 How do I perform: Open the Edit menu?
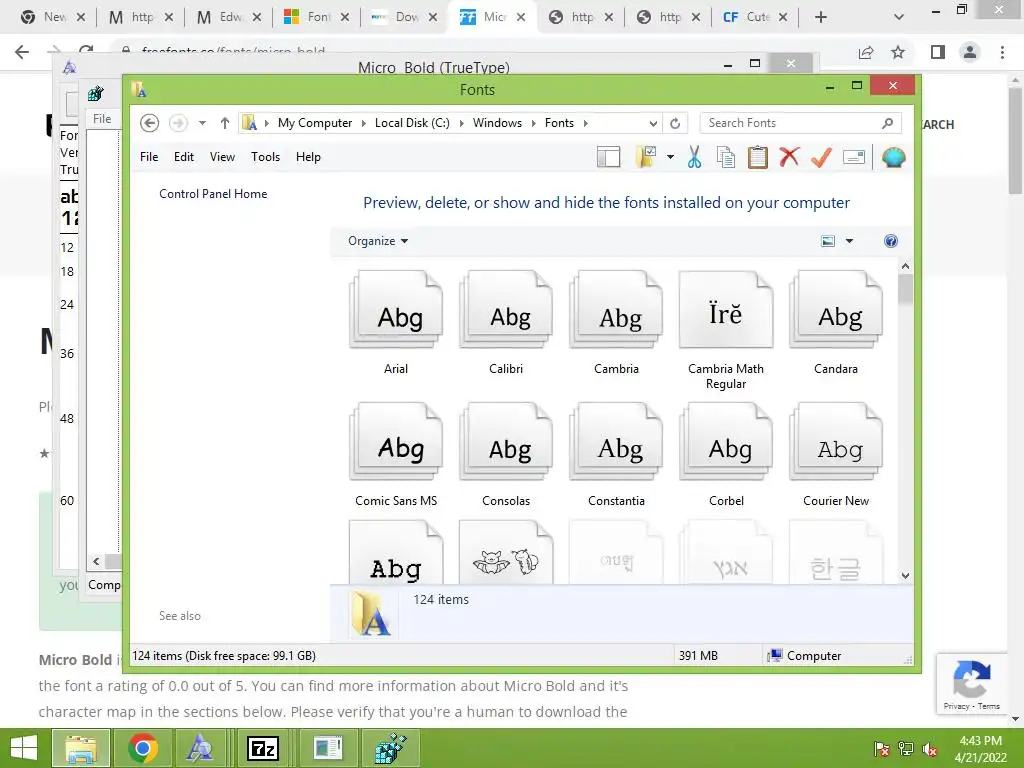pos(184,157)
